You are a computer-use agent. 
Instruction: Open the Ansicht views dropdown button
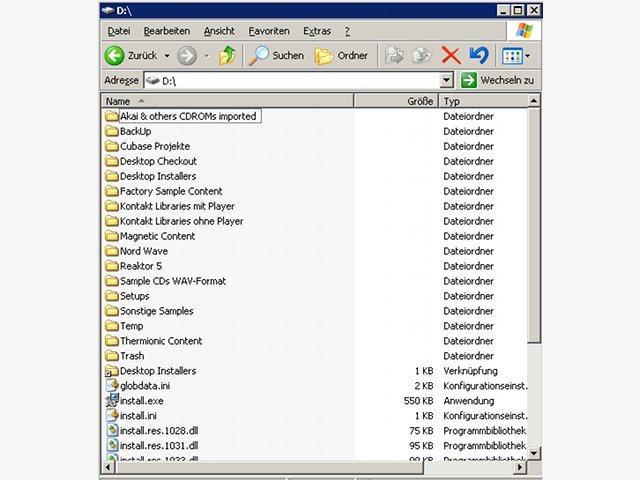coord(516,56)
